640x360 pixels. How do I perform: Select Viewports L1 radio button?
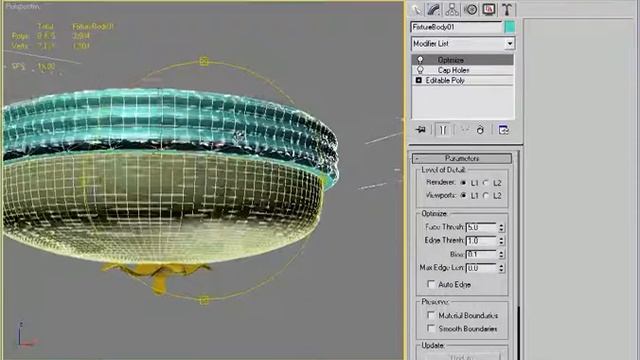click(x=463, y=196)
